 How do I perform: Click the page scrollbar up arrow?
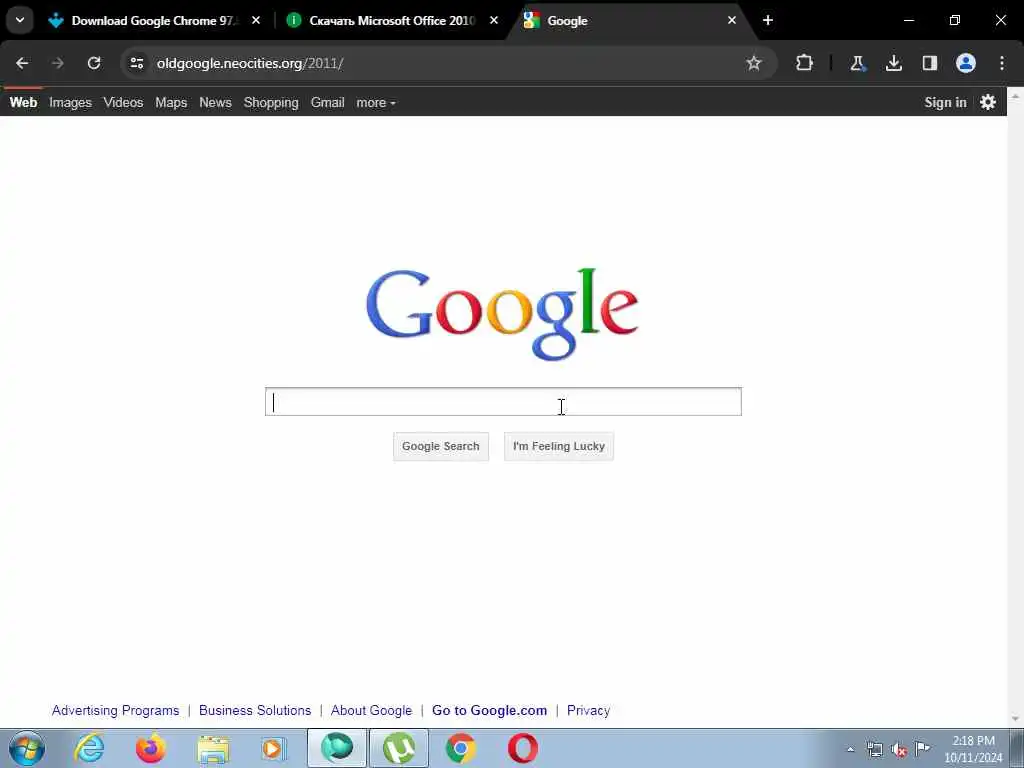tap(1016, 95)
